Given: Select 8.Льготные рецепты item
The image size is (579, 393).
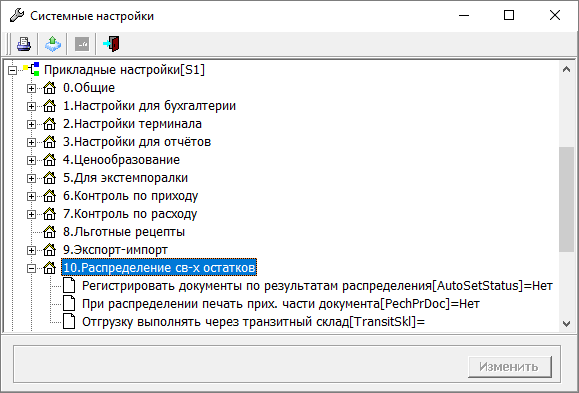Looking at the screenshot, I should (x=124, y=232).
